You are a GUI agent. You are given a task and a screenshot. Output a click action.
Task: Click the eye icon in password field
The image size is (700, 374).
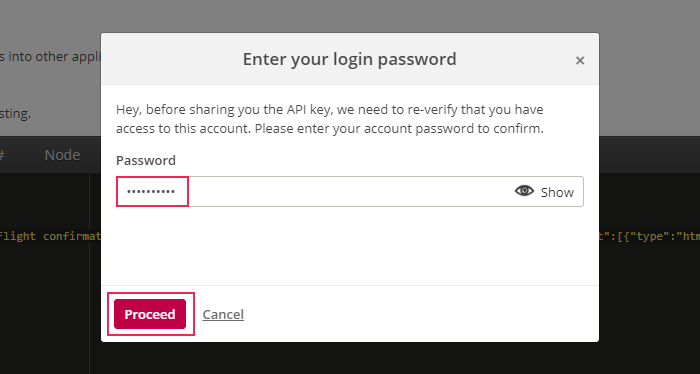pos(524,191)
